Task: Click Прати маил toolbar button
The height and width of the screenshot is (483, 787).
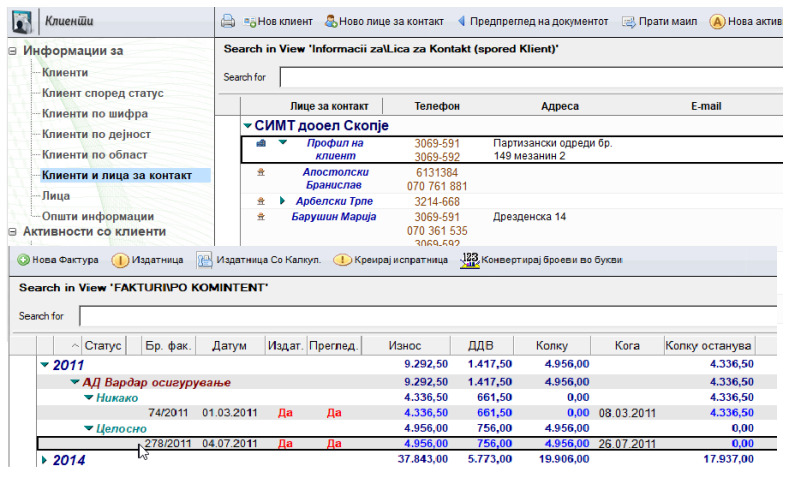Action: [x=660, y=22]
